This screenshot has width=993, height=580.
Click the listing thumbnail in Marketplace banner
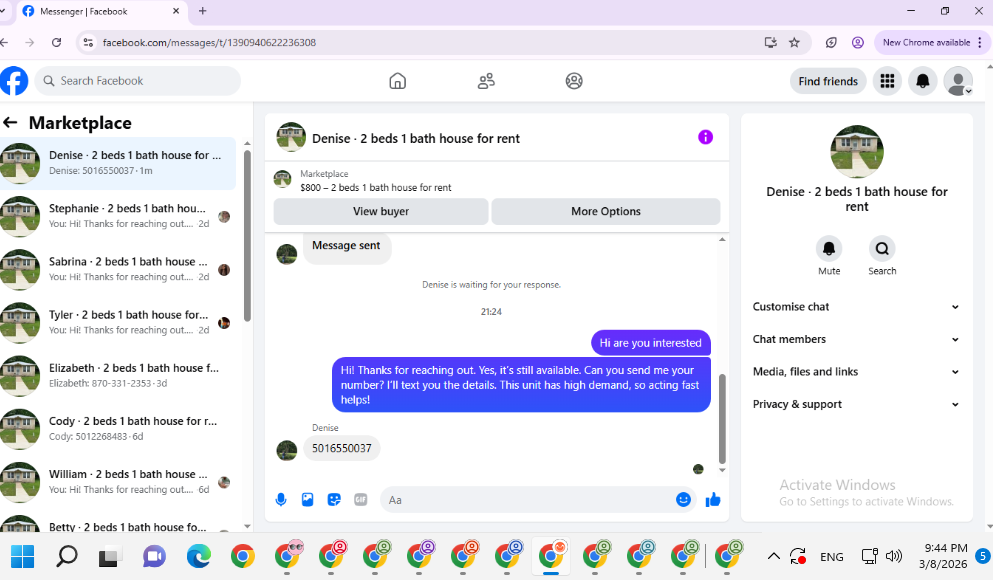click(282, 179)
